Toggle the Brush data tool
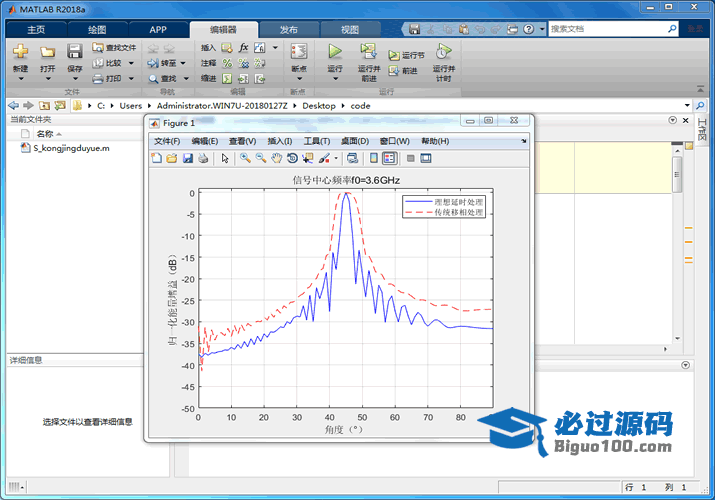Screen dimensions: 715x500 coord(324,158)
